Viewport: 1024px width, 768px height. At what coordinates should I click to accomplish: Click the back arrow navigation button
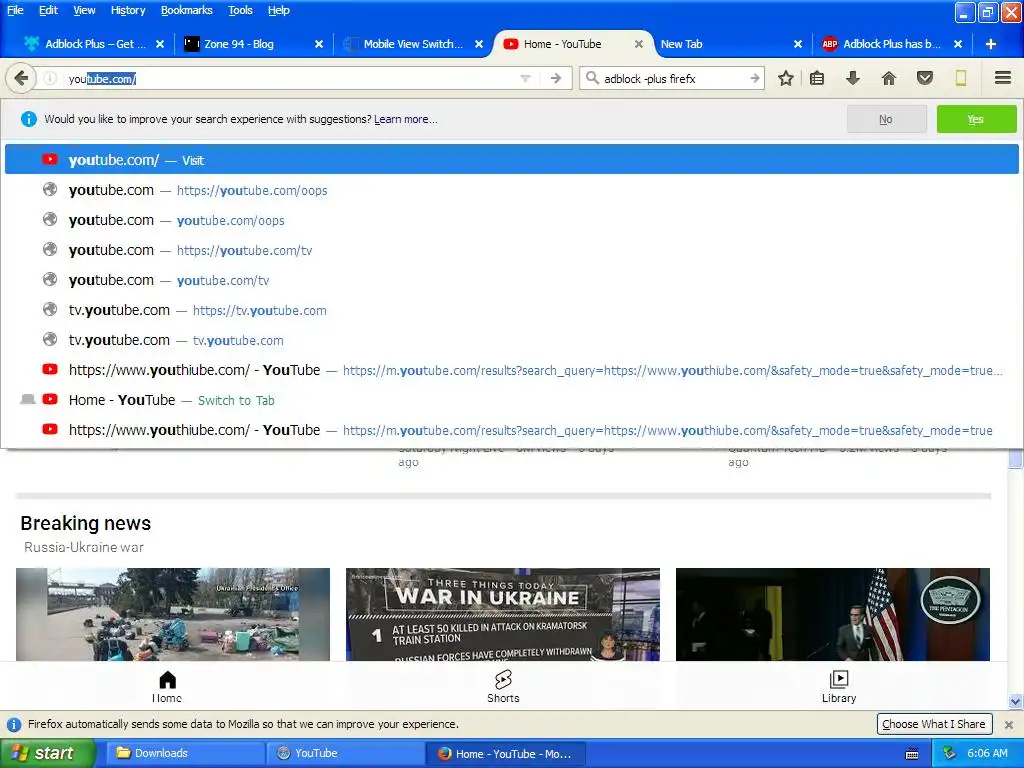point(21,78)
